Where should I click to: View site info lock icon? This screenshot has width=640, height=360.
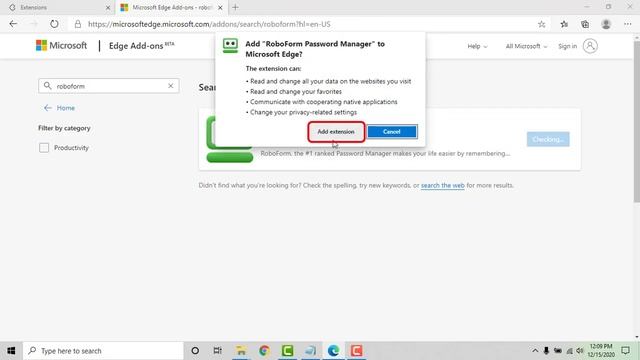pyautogui.click(x=78, y=24)
